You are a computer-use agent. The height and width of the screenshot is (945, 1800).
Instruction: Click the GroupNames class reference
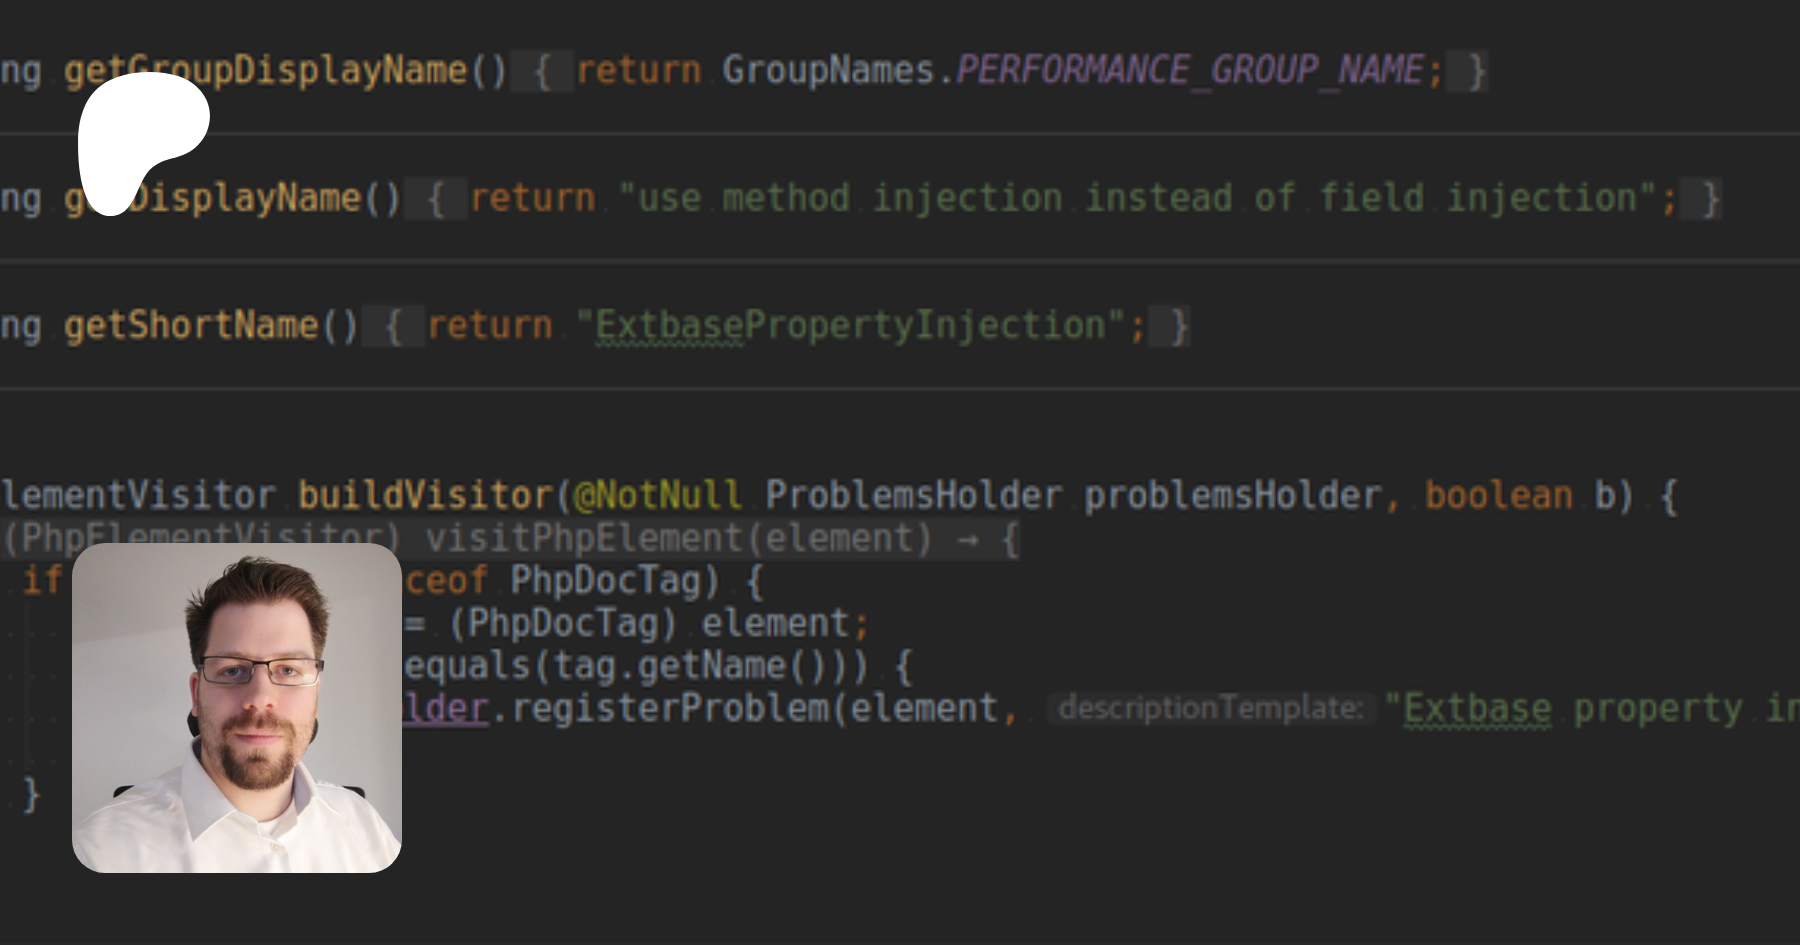pyautogui.click(x=827, y=71)
